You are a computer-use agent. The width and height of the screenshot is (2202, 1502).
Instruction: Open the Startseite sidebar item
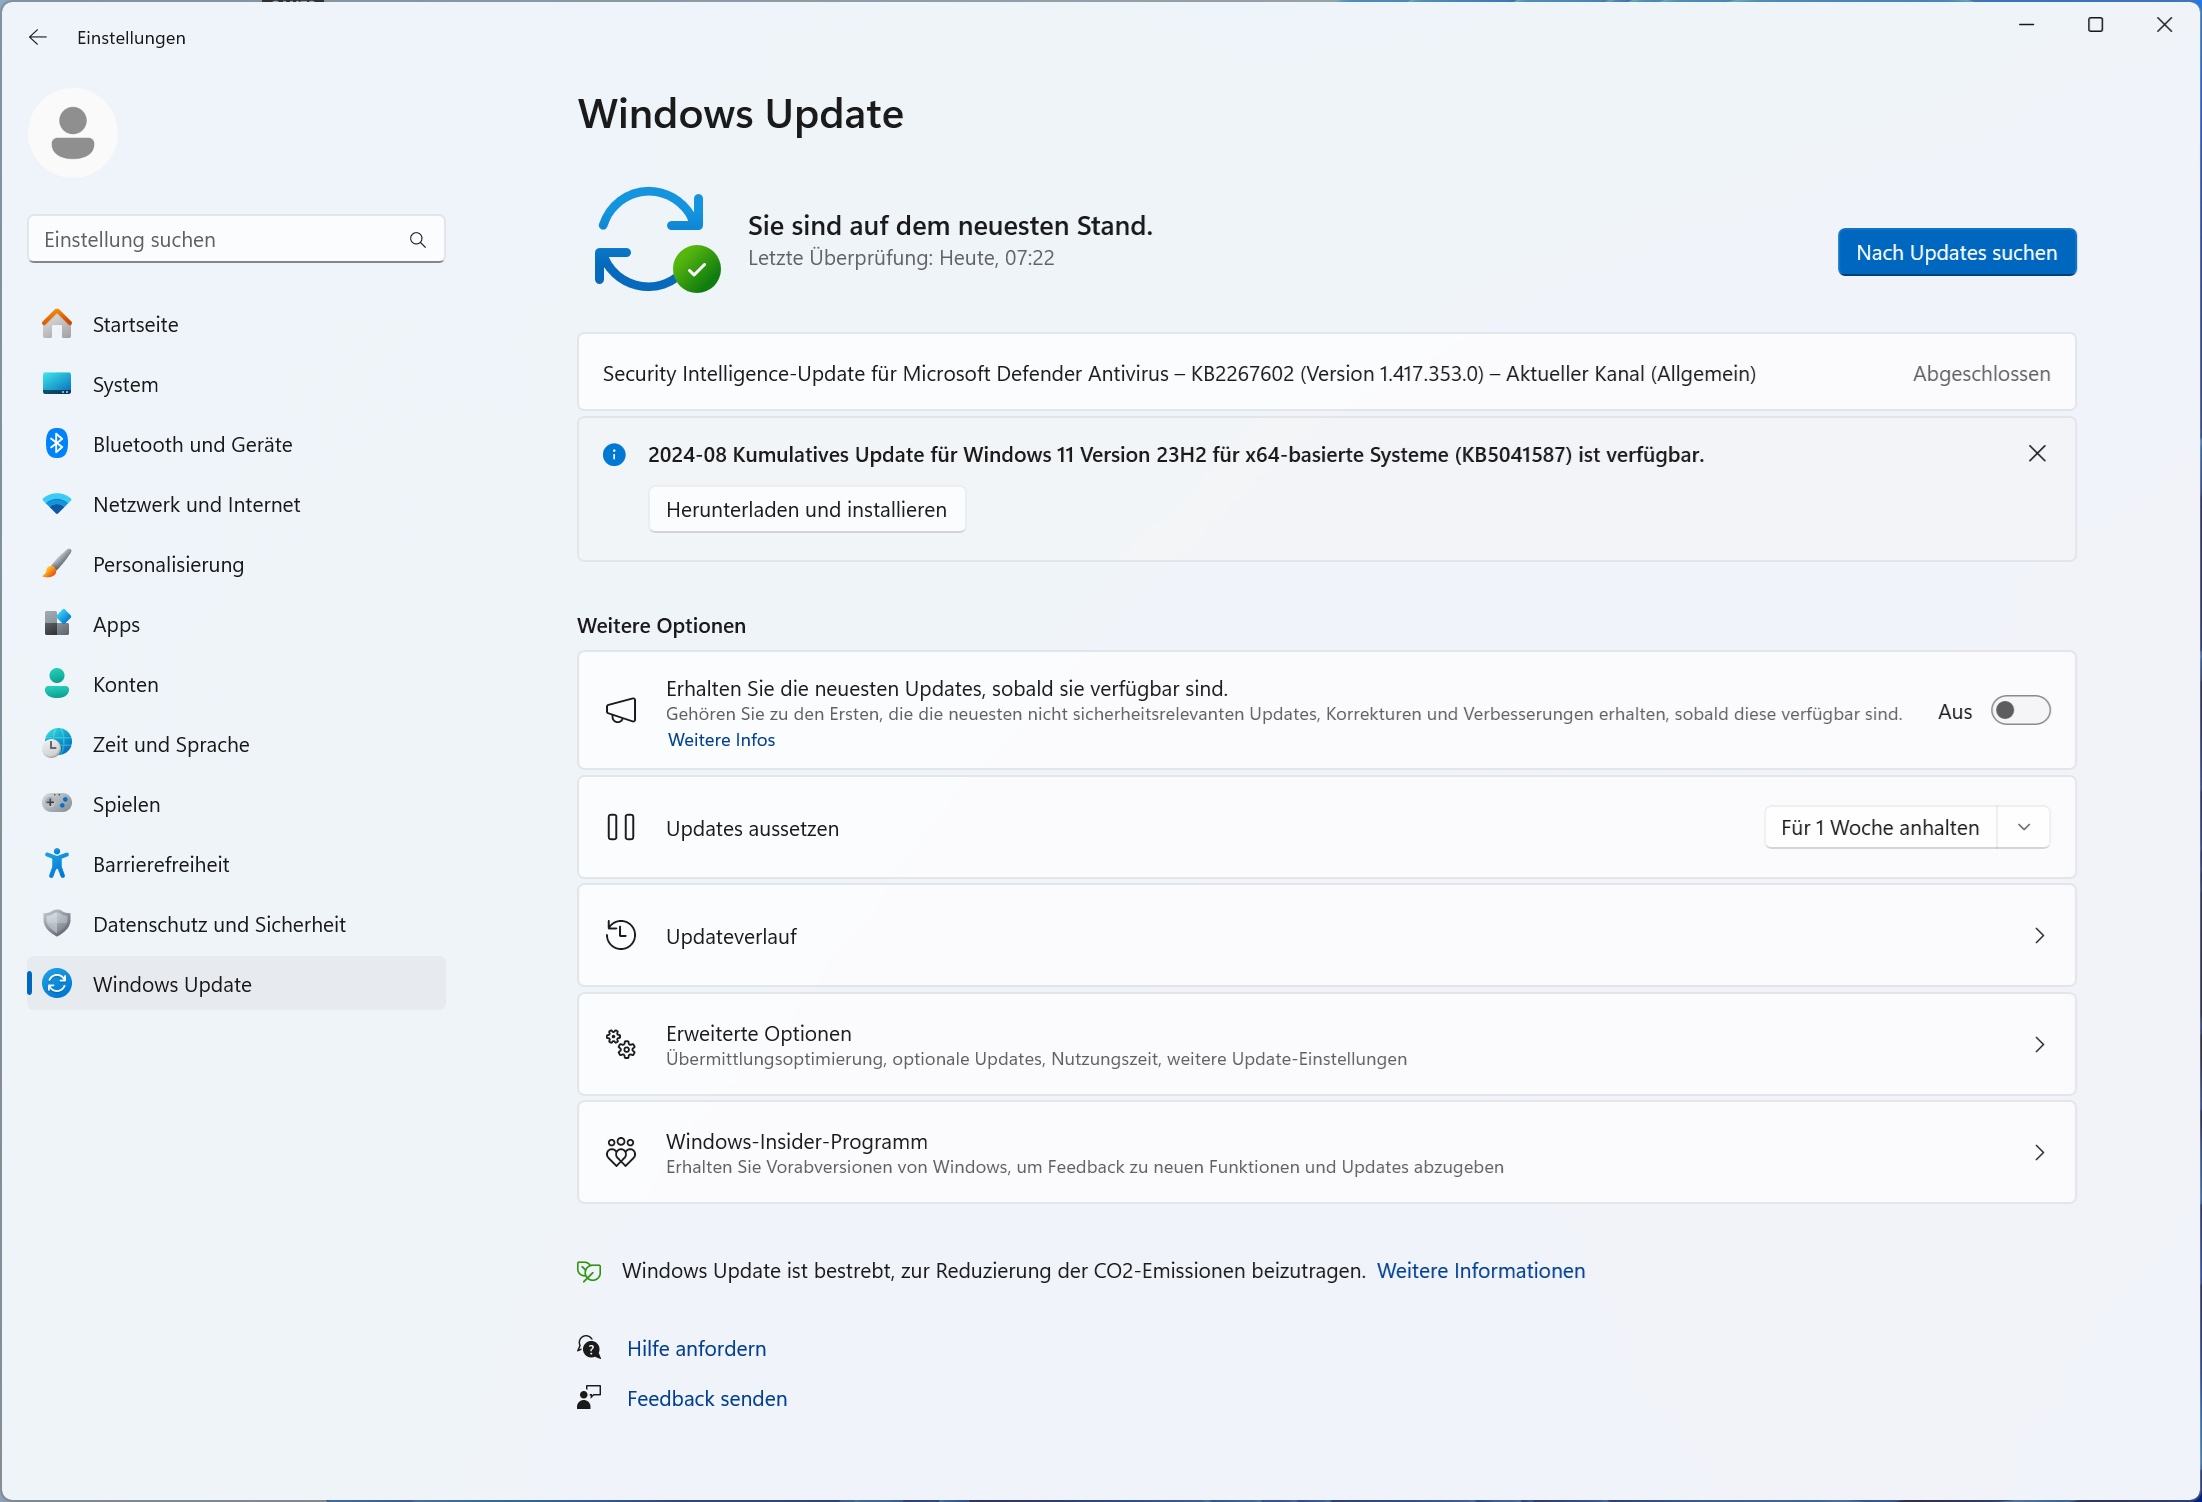(x=237, y=324)
